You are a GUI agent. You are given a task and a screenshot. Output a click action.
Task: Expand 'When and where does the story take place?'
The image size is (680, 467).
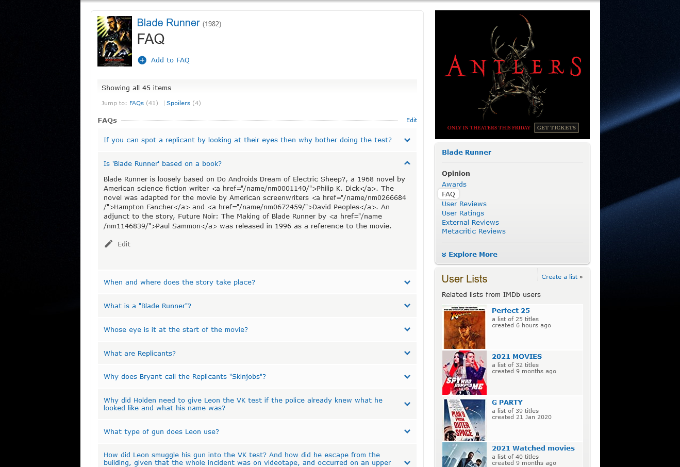(x=407, y=282)
